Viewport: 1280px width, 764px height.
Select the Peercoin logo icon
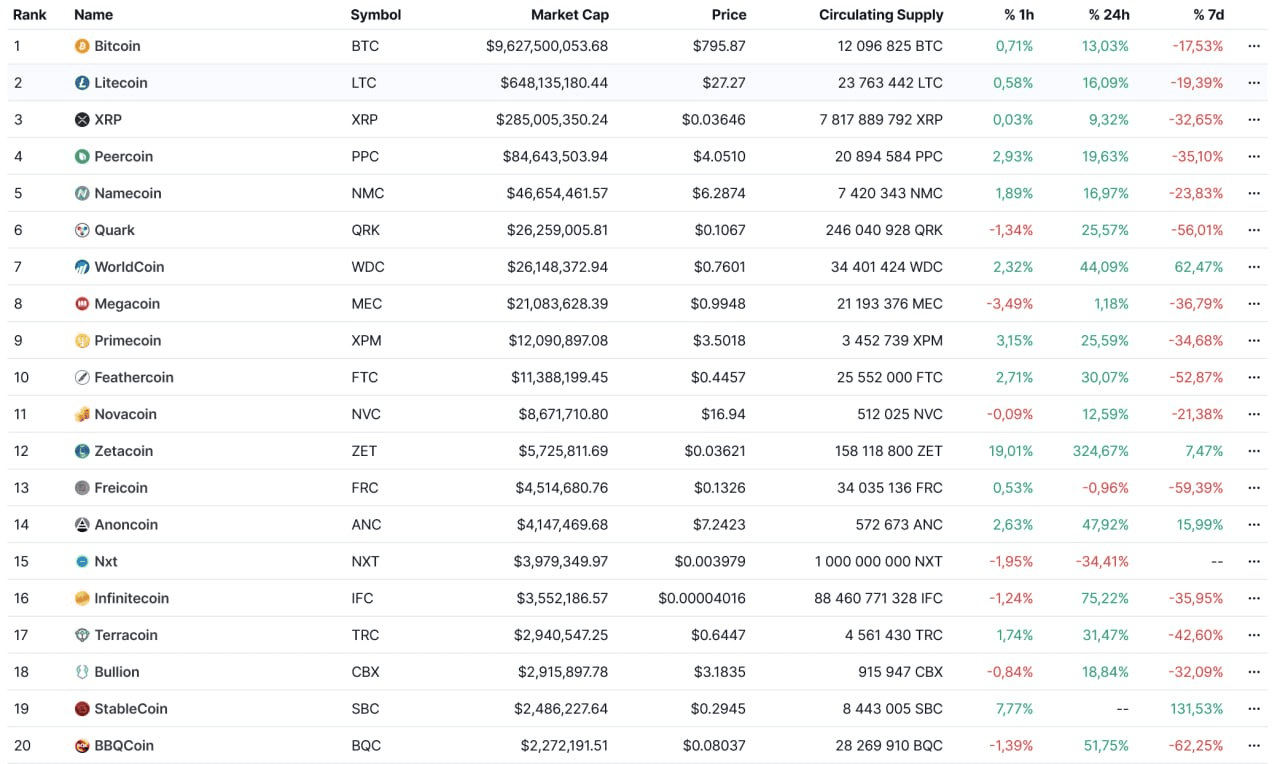(x=80, y=156)
